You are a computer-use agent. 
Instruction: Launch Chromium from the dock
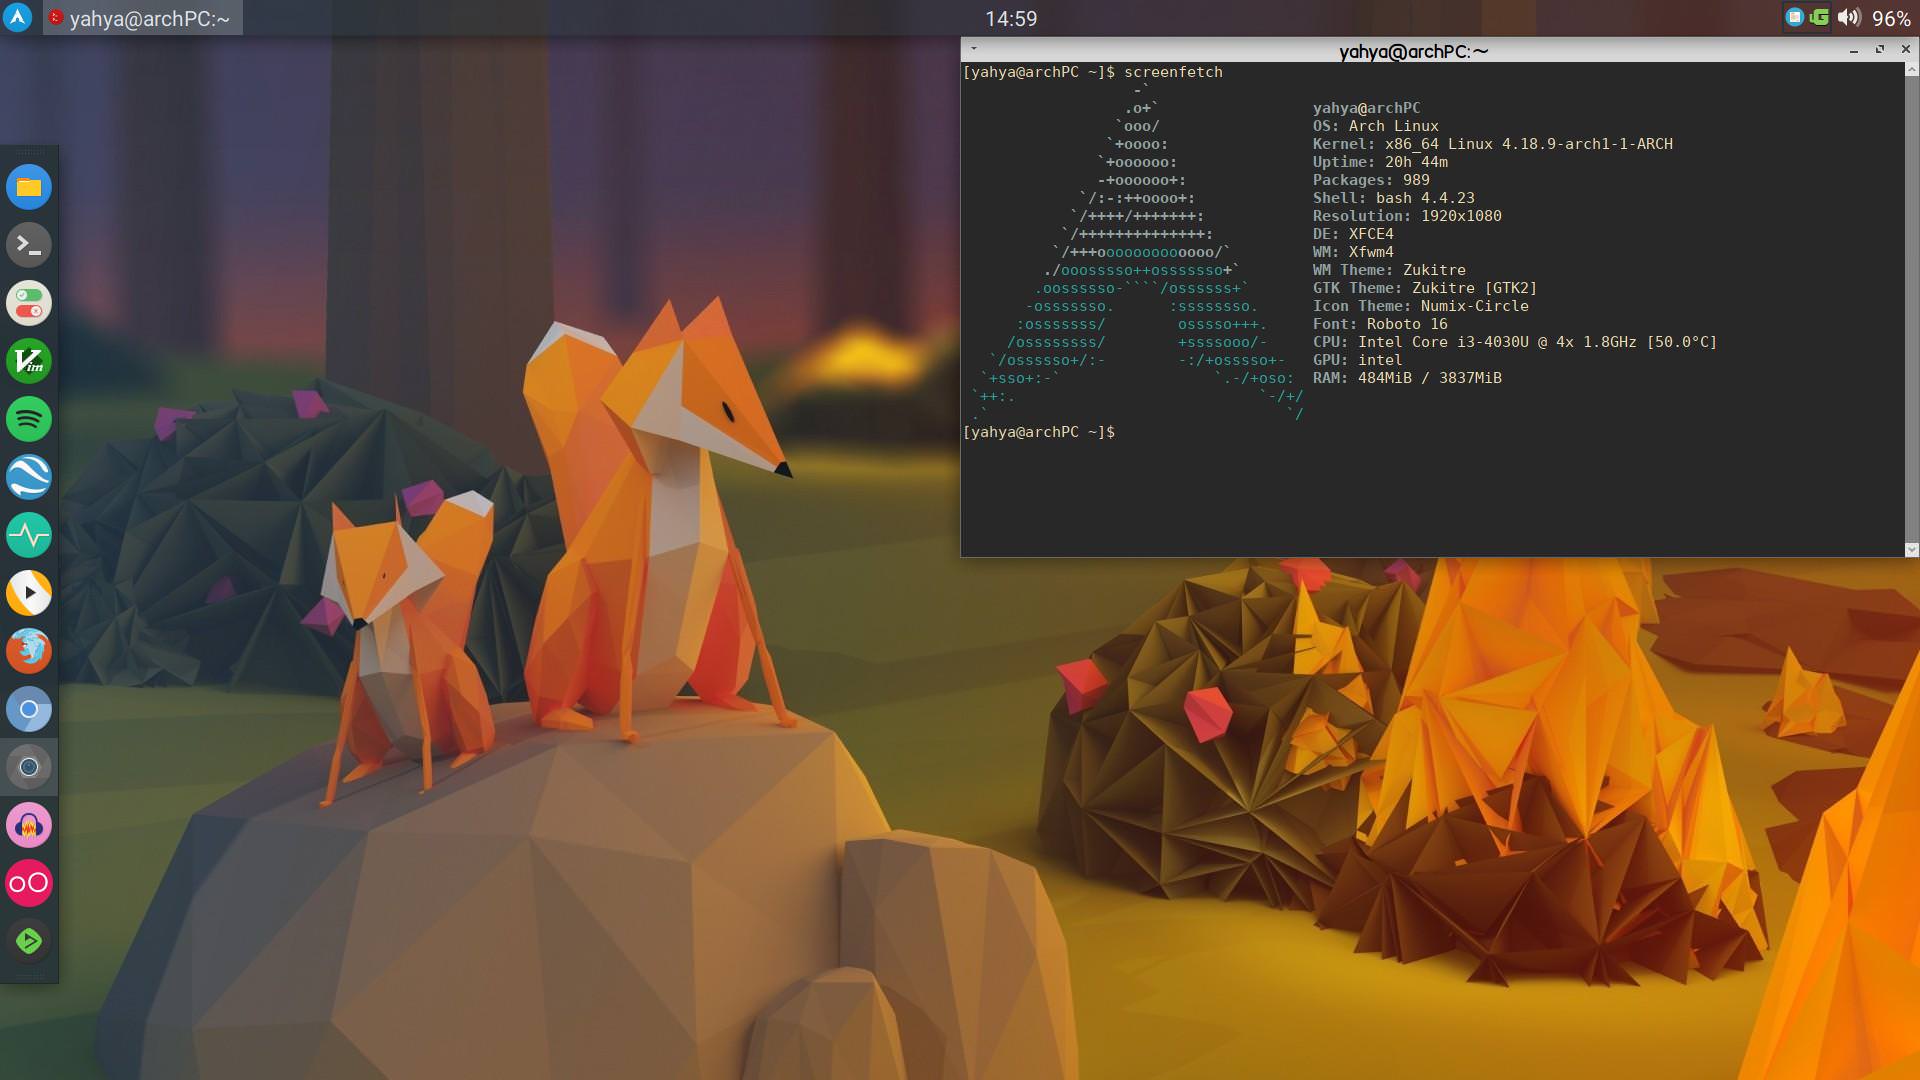coord(29,709)
